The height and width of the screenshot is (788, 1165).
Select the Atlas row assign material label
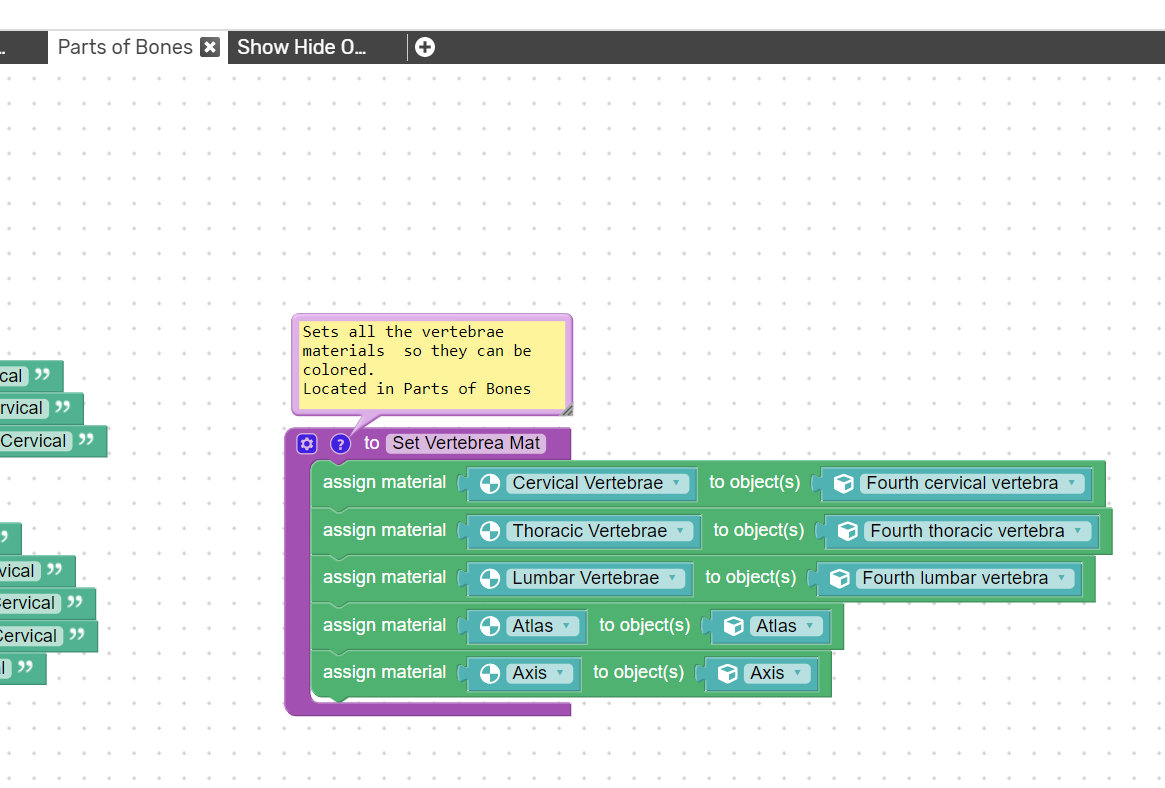(x=384, y=625)
